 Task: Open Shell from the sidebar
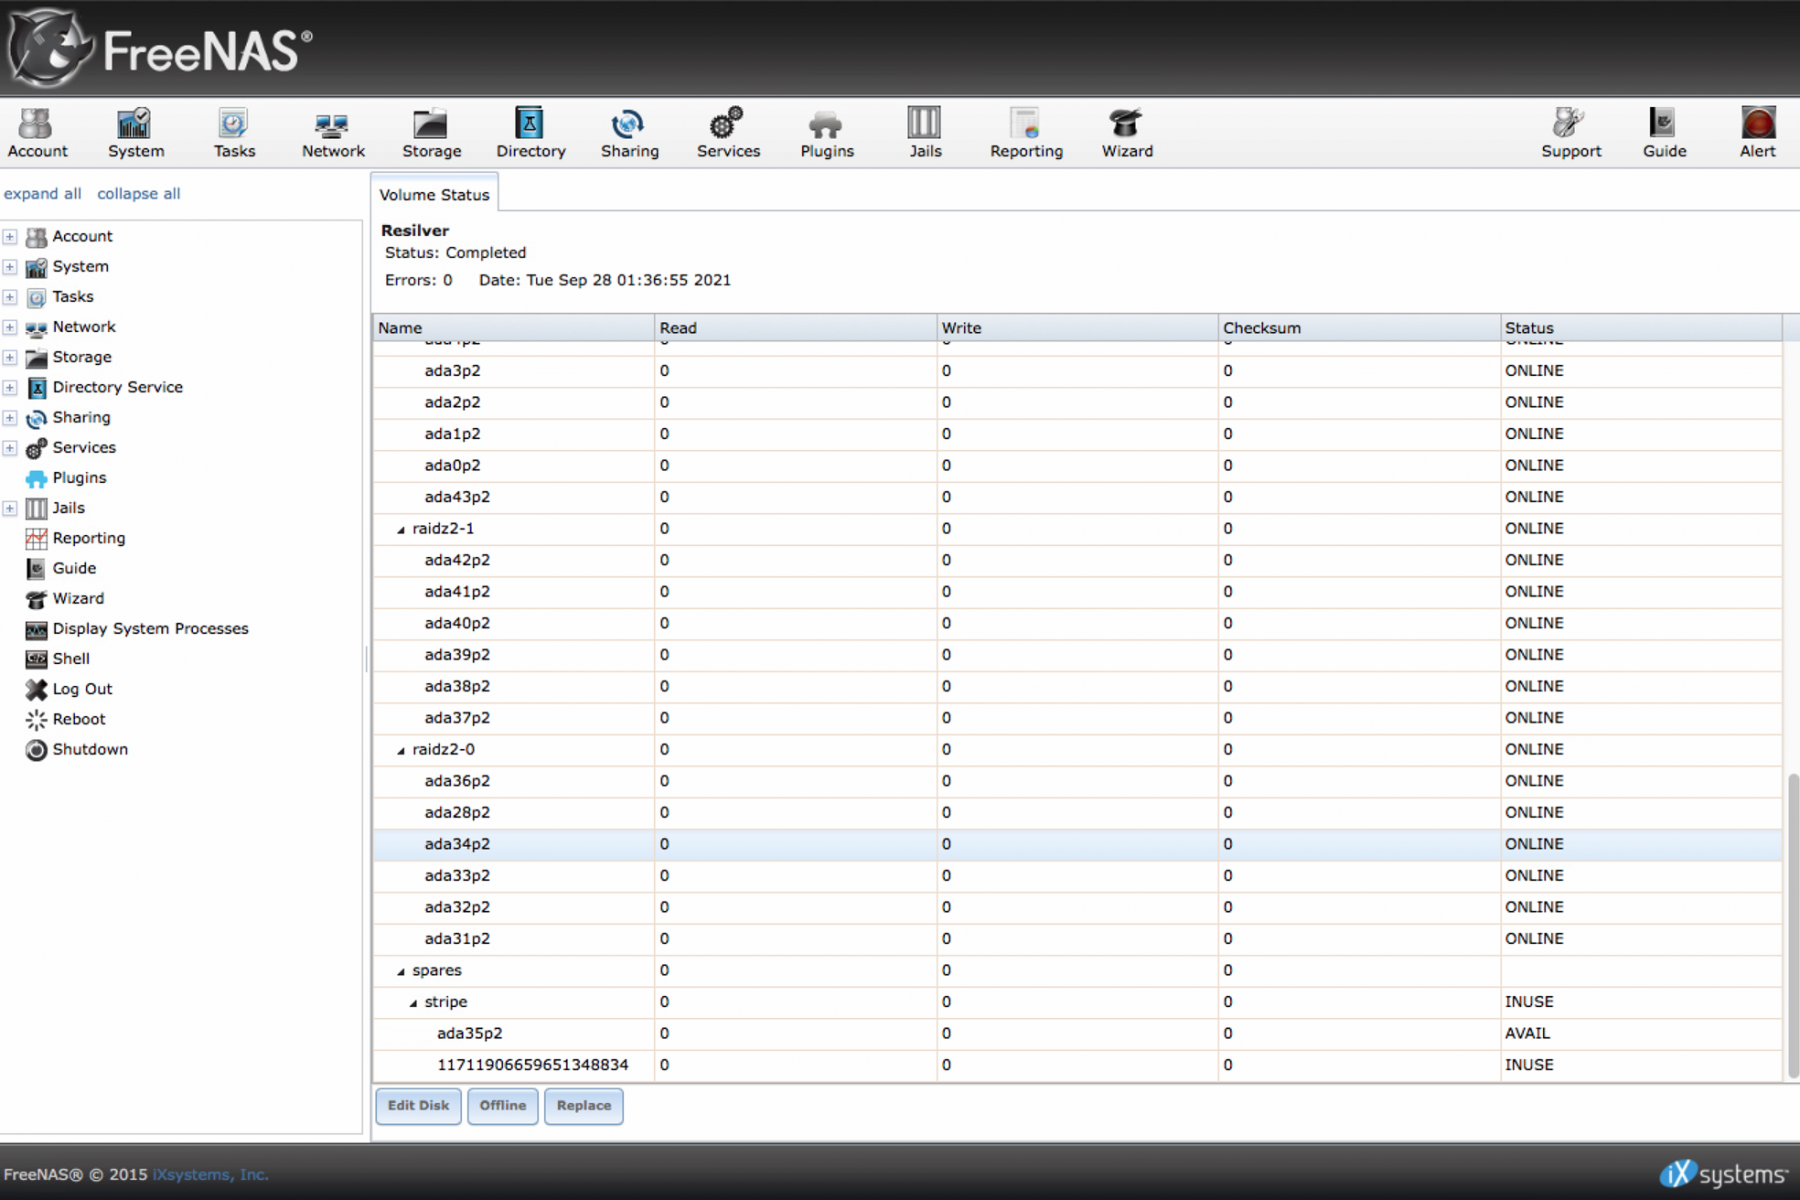click(x=71, y=658)
